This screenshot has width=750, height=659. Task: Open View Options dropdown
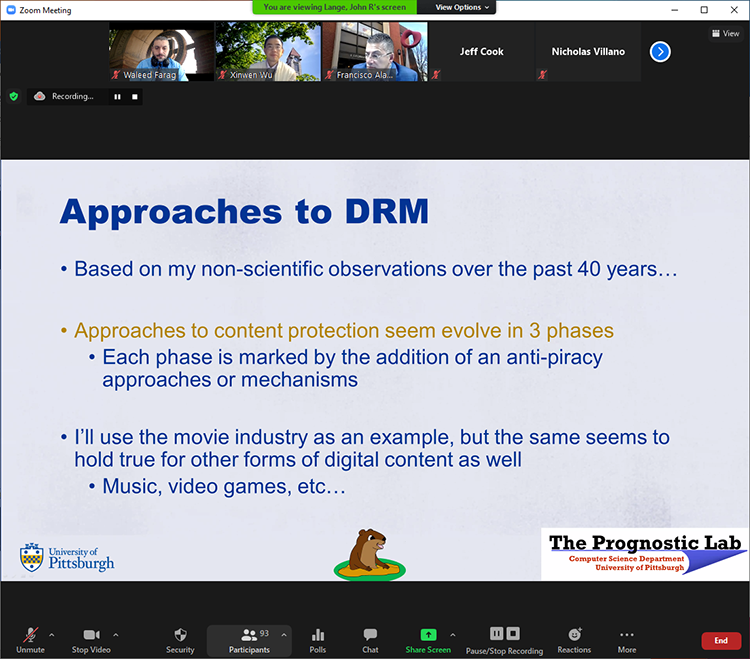[x=462, y=7]
